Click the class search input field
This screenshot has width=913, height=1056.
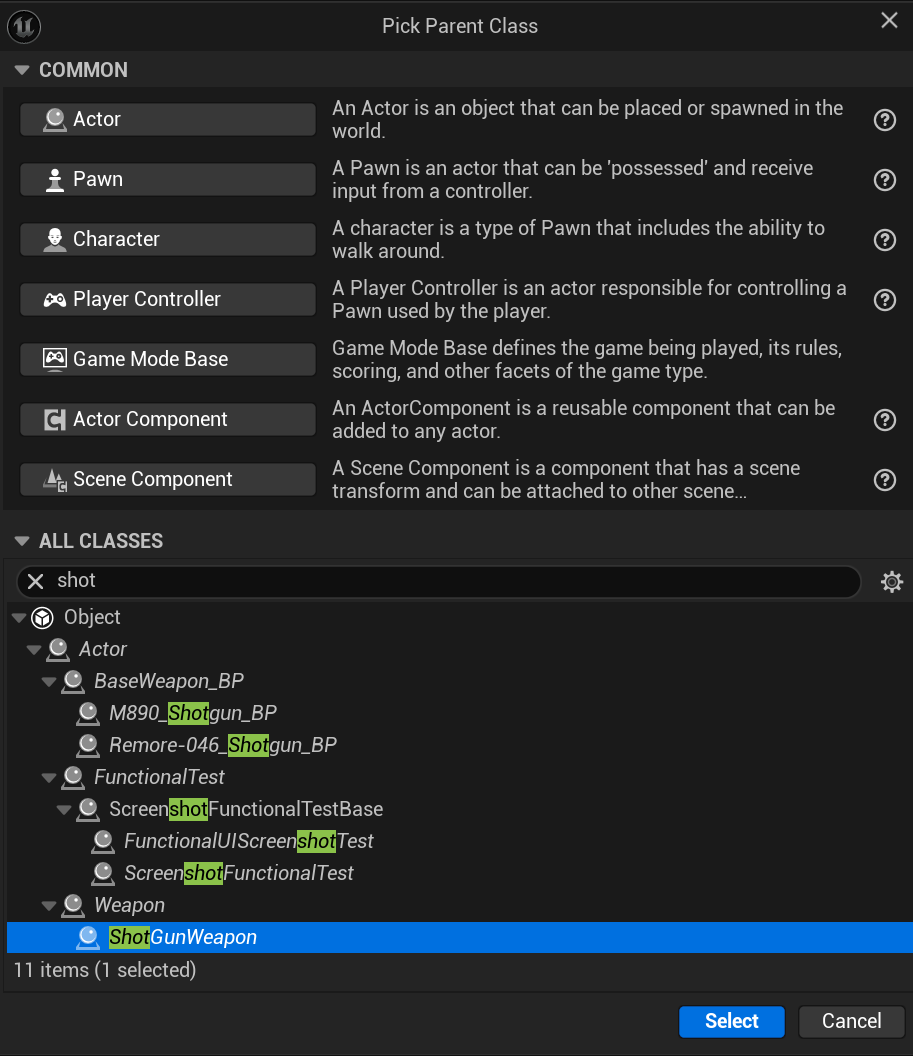pos(450,581)
